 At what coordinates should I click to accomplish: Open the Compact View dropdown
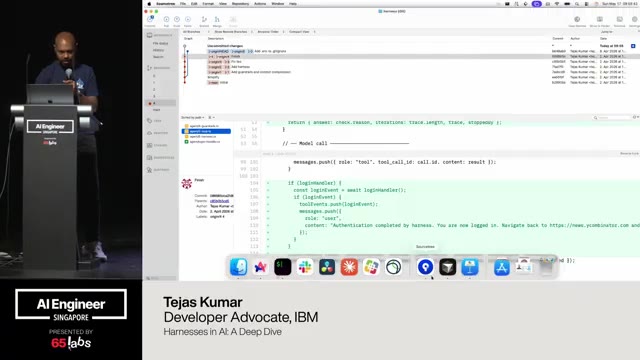302,32
